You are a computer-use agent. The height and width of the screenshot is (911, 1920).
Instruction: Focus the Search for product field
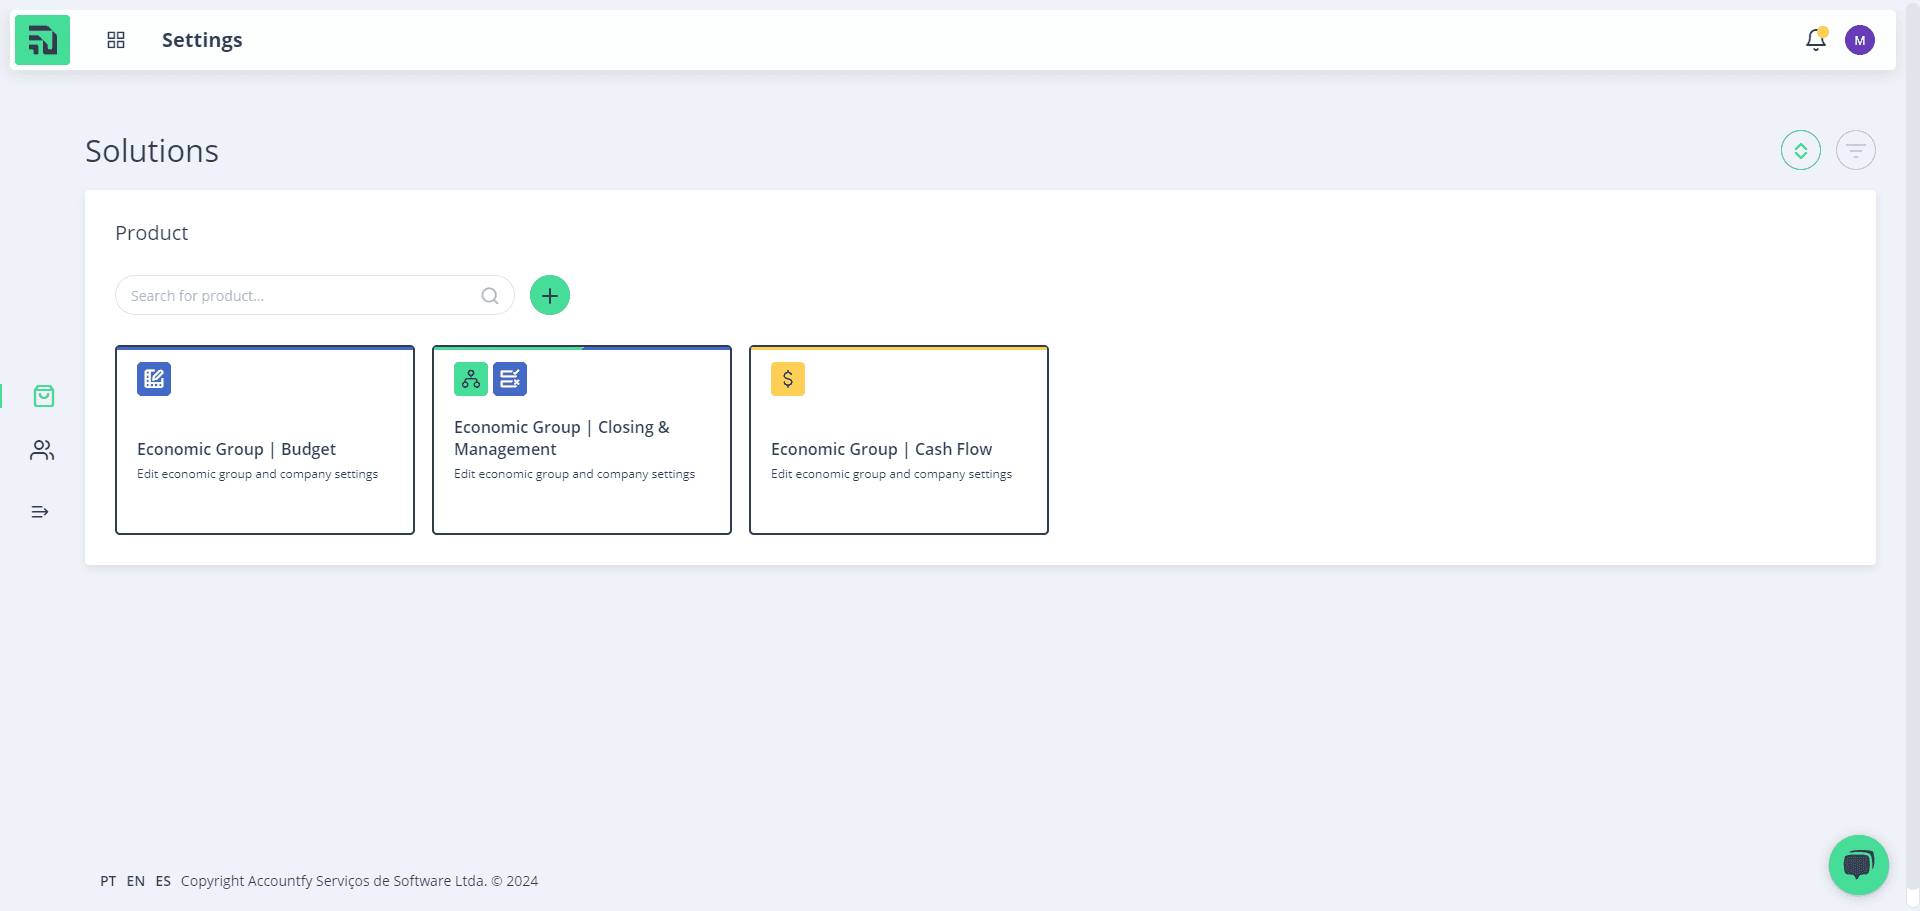pyautogui.click(x=315, y=296)
